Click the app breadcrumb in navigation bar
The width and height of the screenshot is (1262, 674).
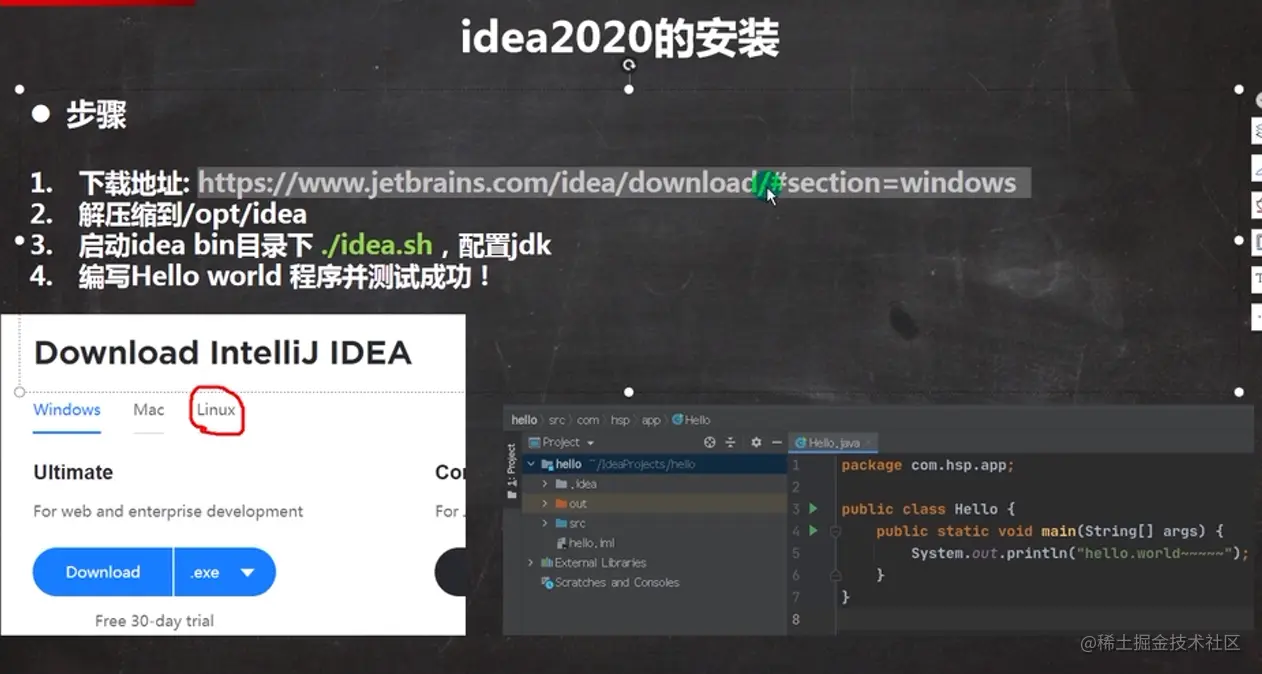click(x=651, y=420)
